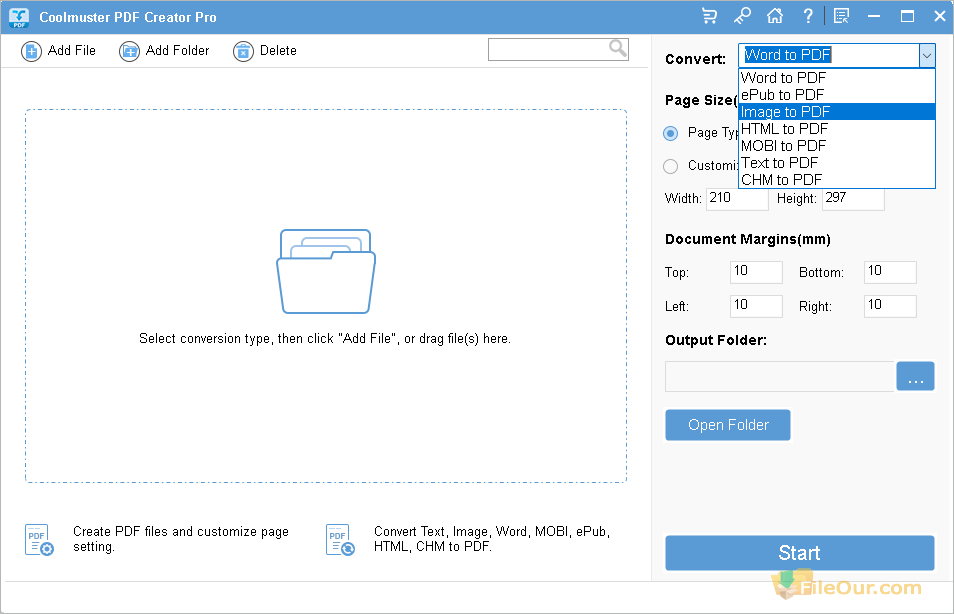Choose Word to PDF from list

(837, 78)
